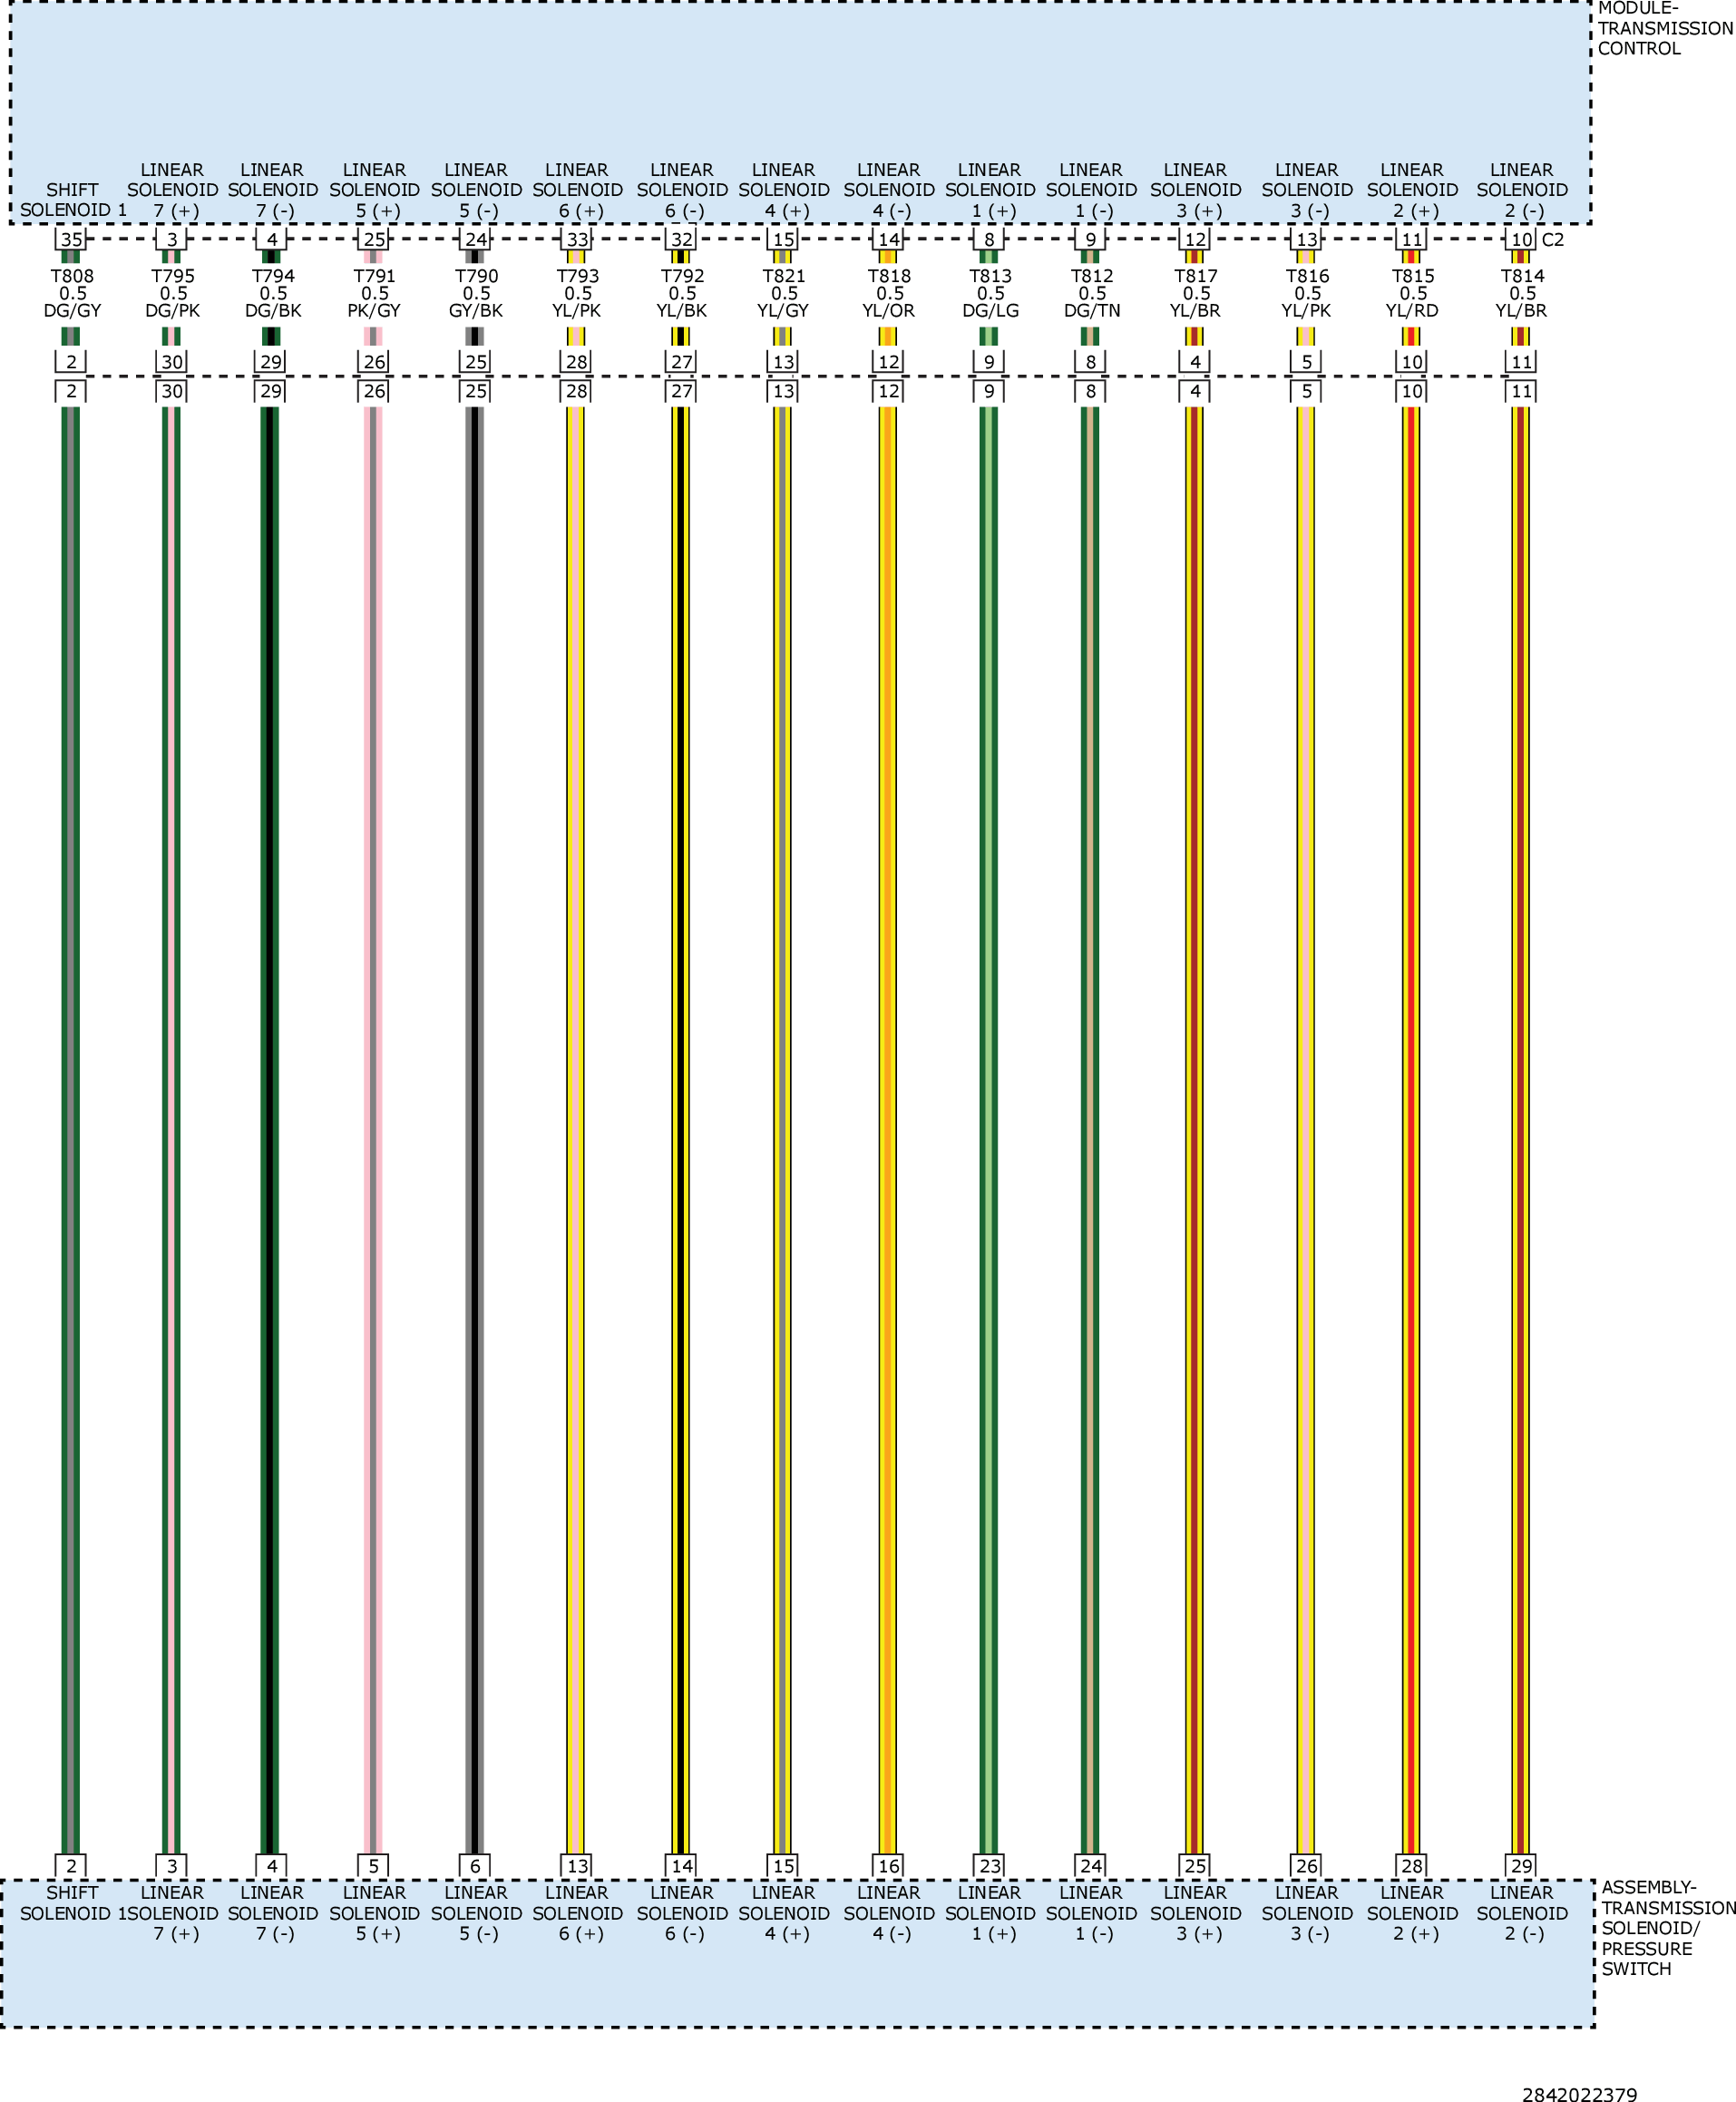Select the C2 connector designation
Image resolution: width=1736 pixels, height=2102 pixels.
coord(1553,240)
